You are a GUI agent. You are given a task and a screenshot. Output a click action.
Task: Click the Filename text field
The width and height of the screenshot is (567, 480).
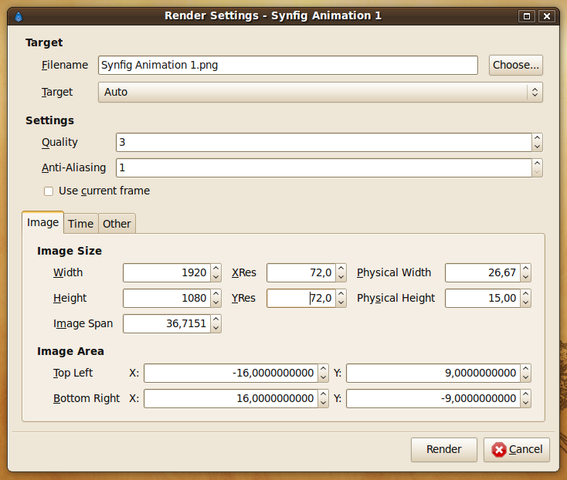pyautogui.click(x=288, y=65)
